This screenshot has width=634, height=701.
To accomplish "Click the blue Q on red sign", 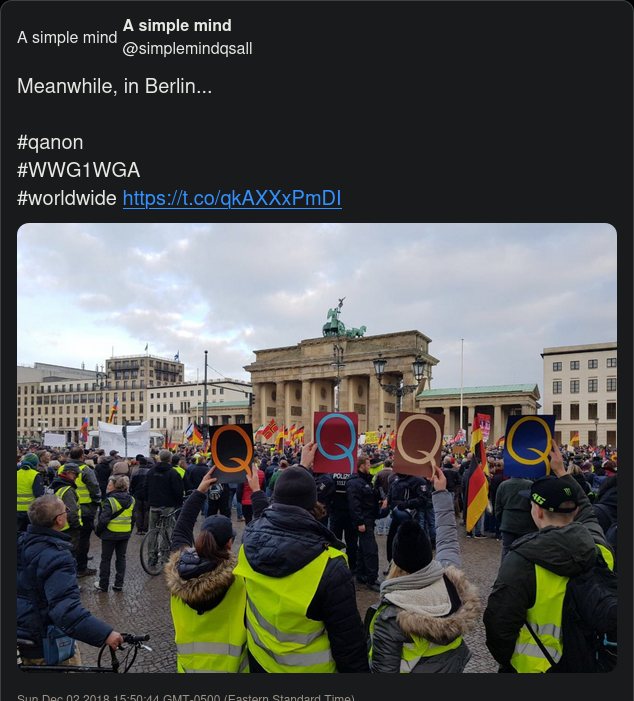I will pos(335,442).
